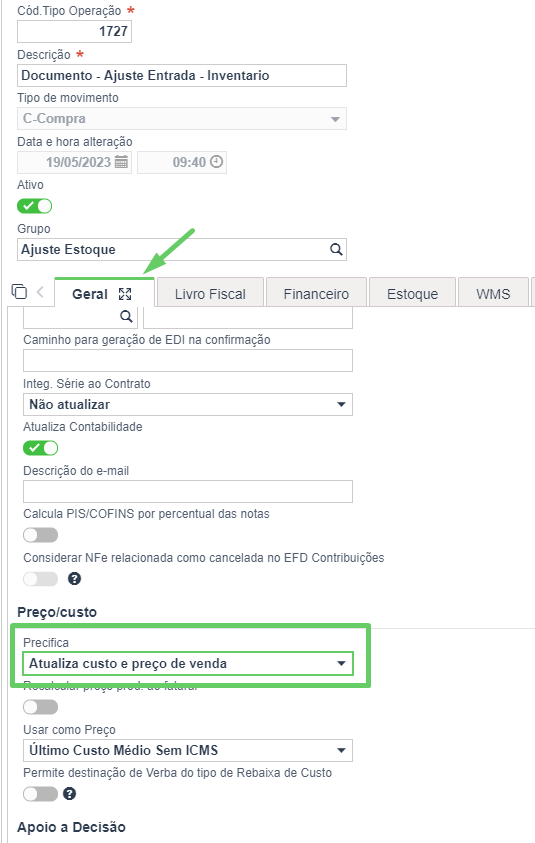Open the Financeiro tab

316,294
